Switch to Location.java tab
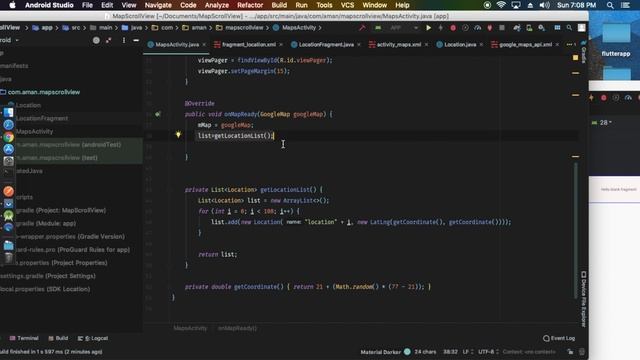 point(460,44)
